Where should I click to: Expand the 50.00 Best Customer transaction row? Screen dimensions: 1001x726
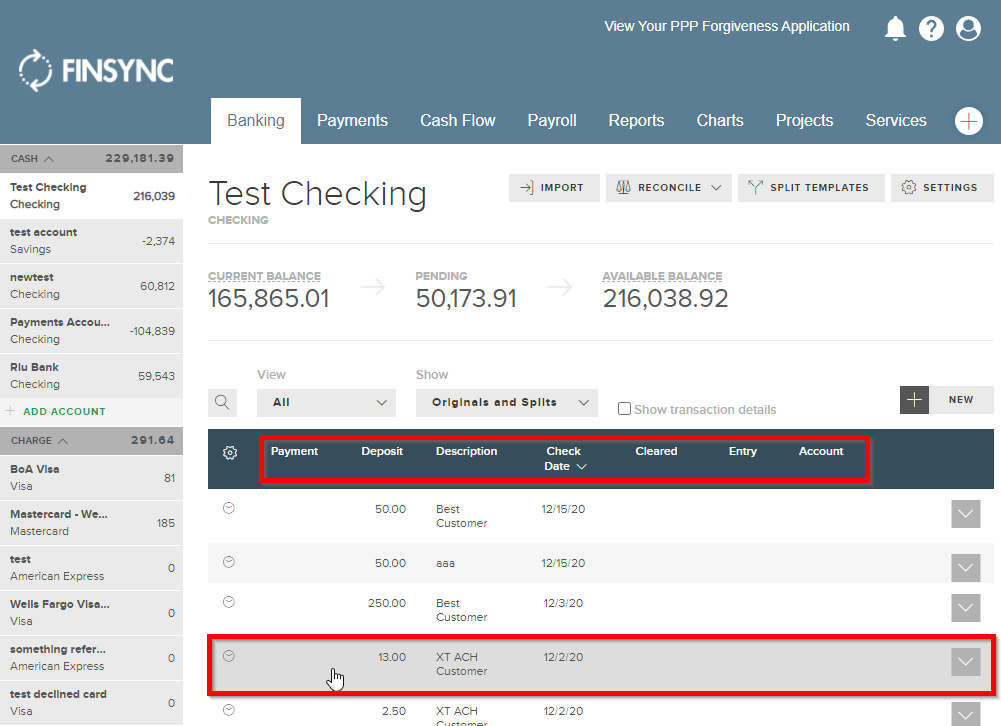pos(965,514)
